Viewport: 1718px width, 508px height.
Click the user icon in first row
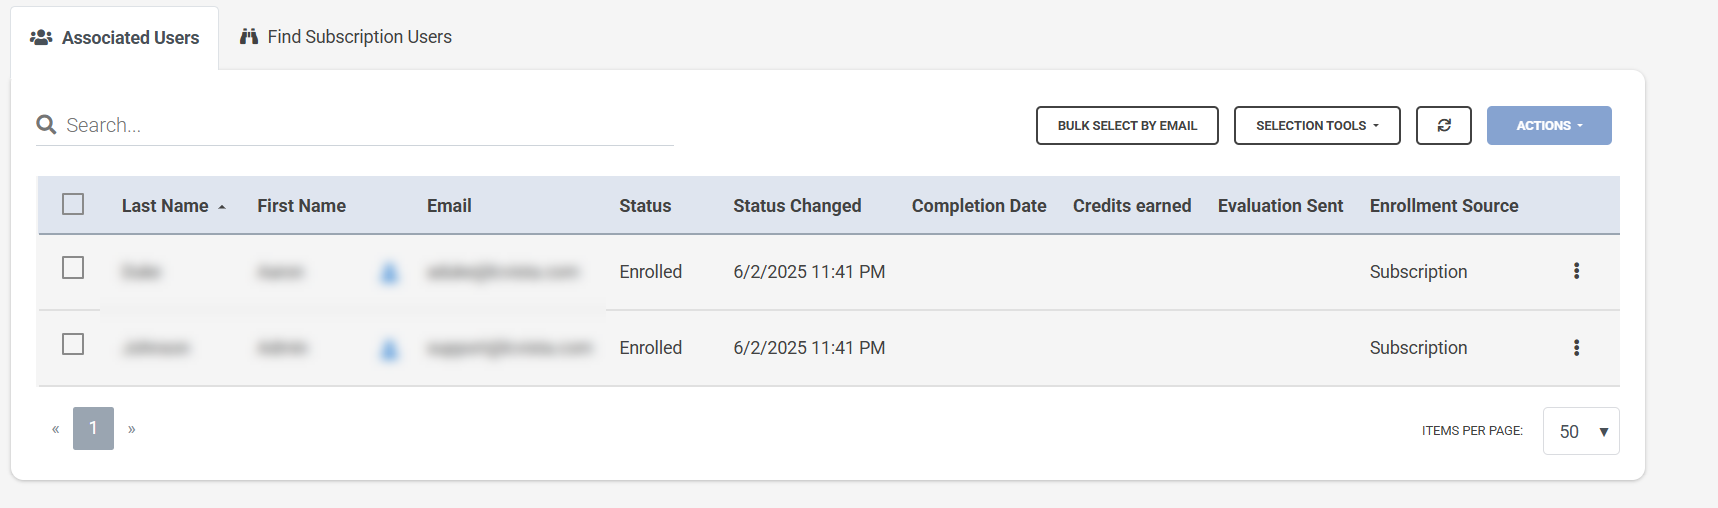[389, 272]
